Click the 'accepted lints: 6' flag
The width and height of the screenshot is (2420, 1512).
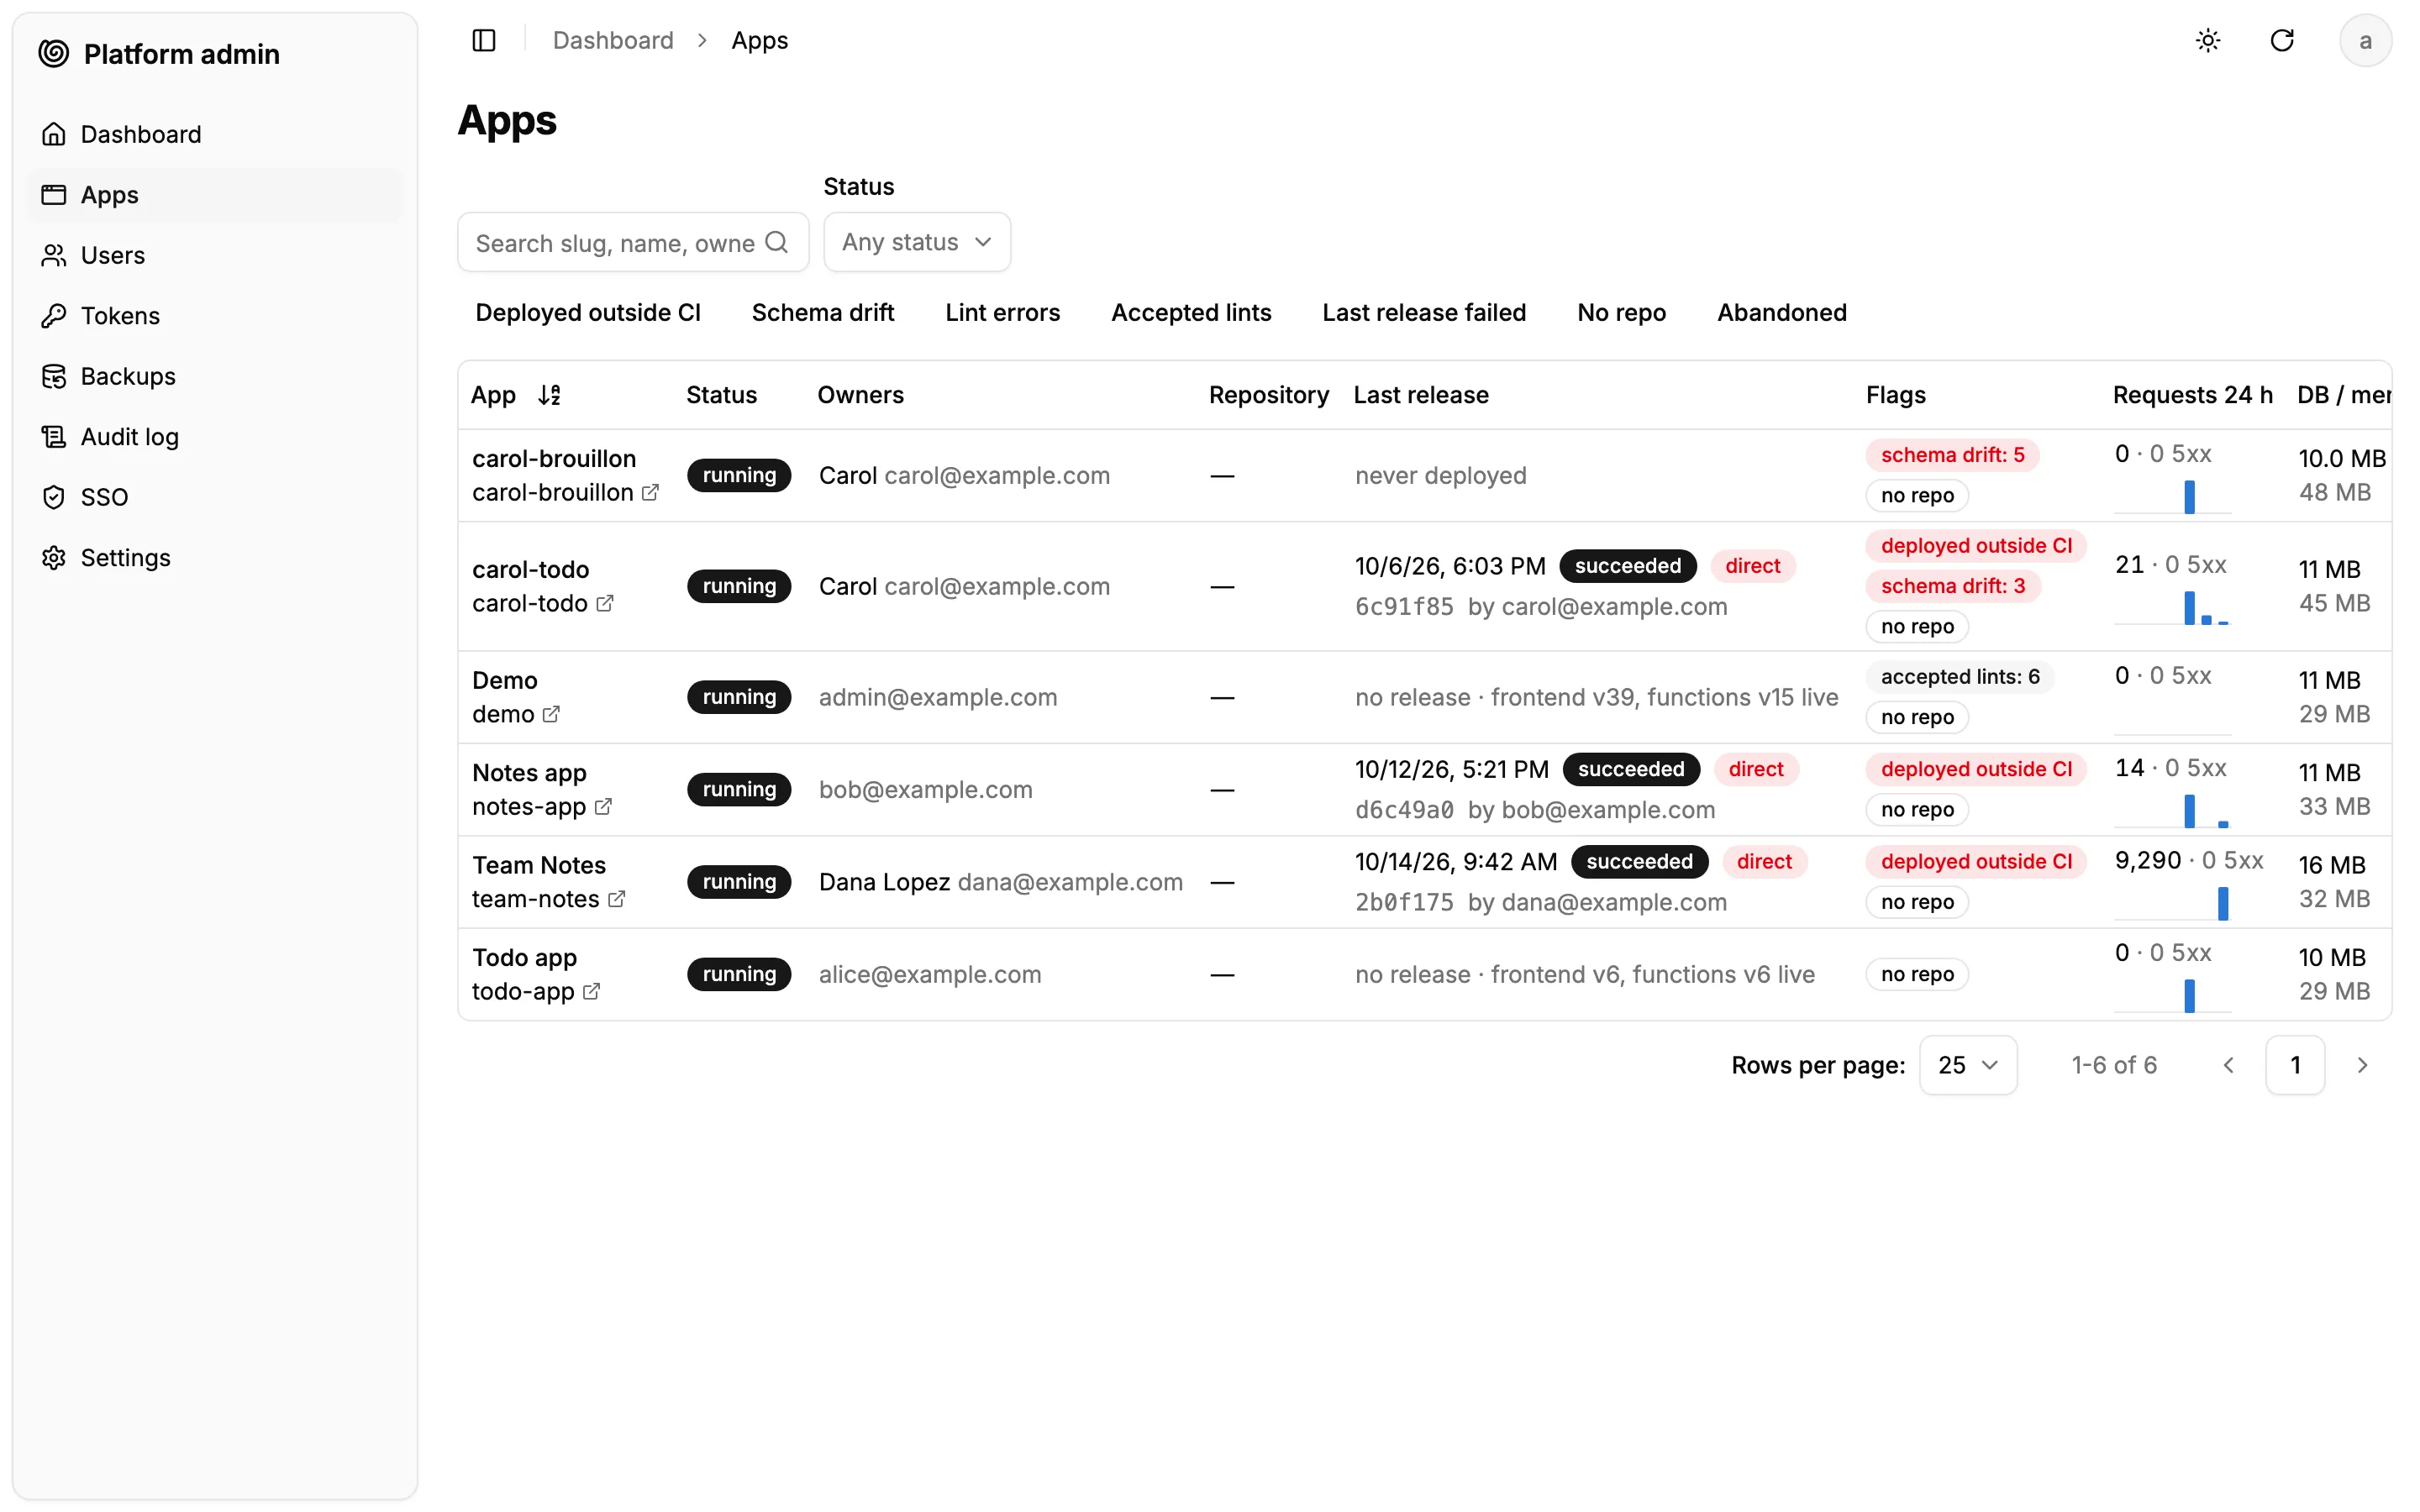click(x=1960, y=677)
